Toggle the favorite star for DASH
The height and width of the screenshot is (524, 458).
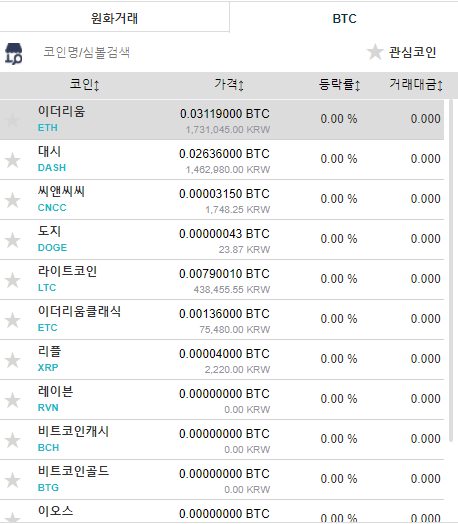click(13, 160)
